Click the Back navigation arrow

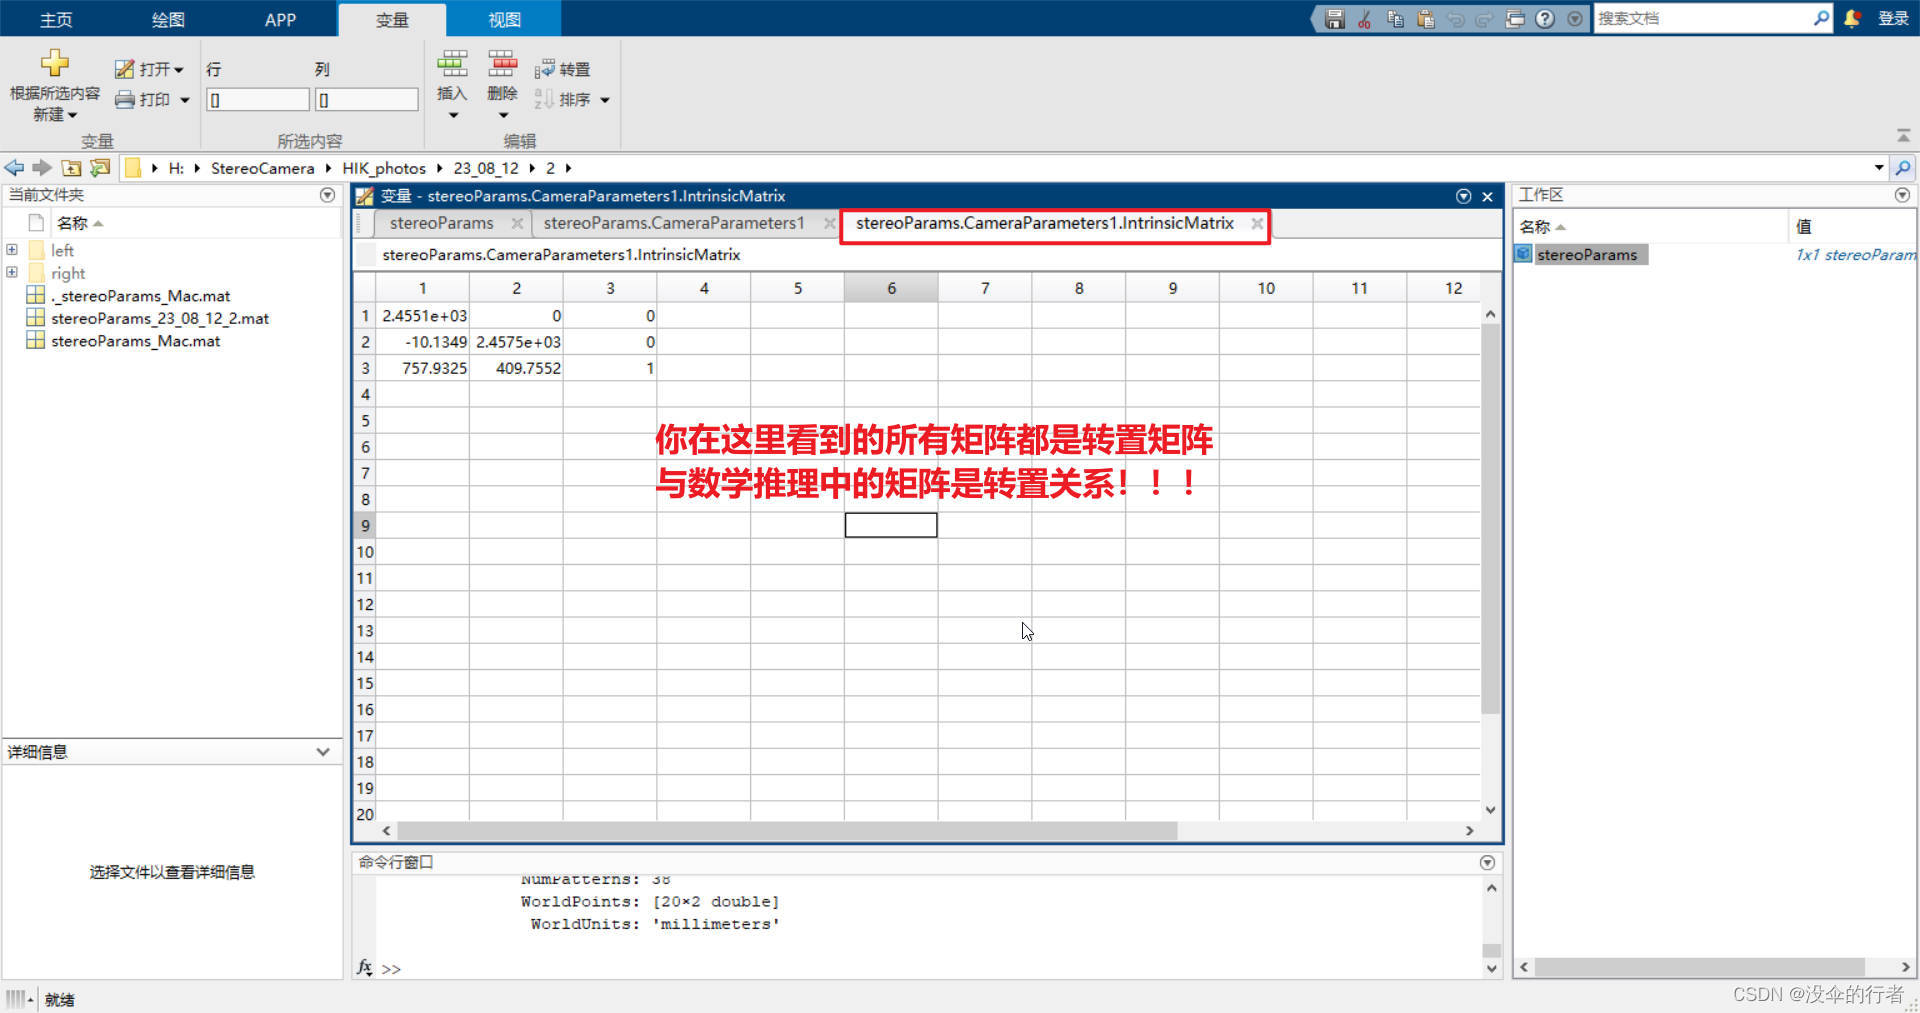(14, 168)
